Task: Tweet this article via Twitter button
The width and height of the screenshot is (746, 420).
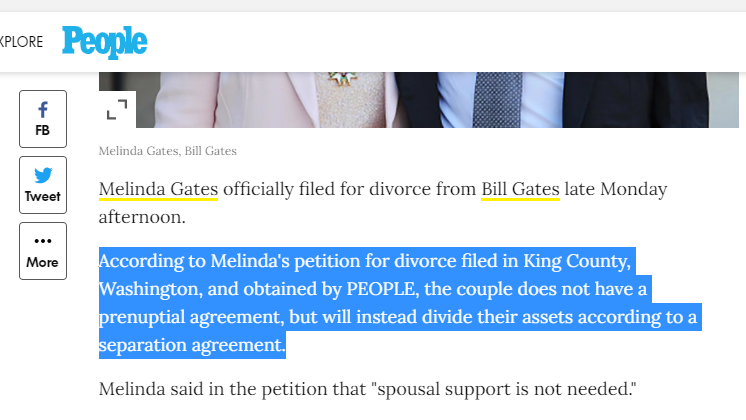Action: click(43, 185)
